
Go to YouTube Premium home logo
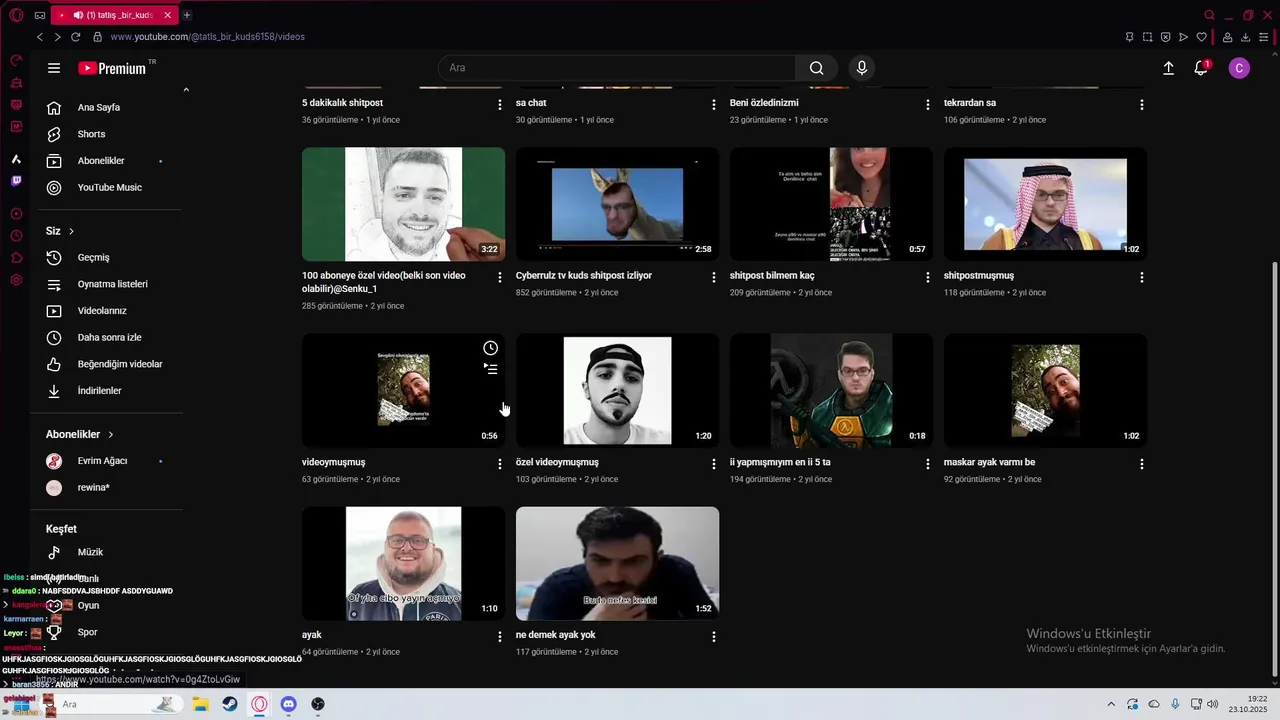112,68
